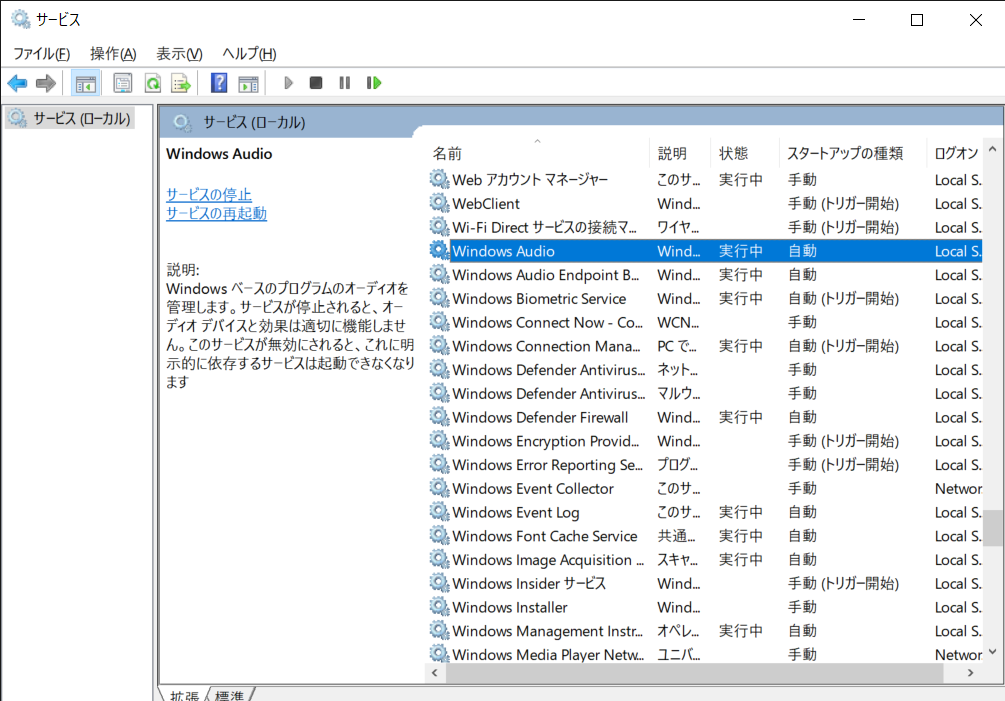Click gear icon beside Windows Insider サービス
The width and height of the screenshot is (1005, 701).
coord(439,582)
